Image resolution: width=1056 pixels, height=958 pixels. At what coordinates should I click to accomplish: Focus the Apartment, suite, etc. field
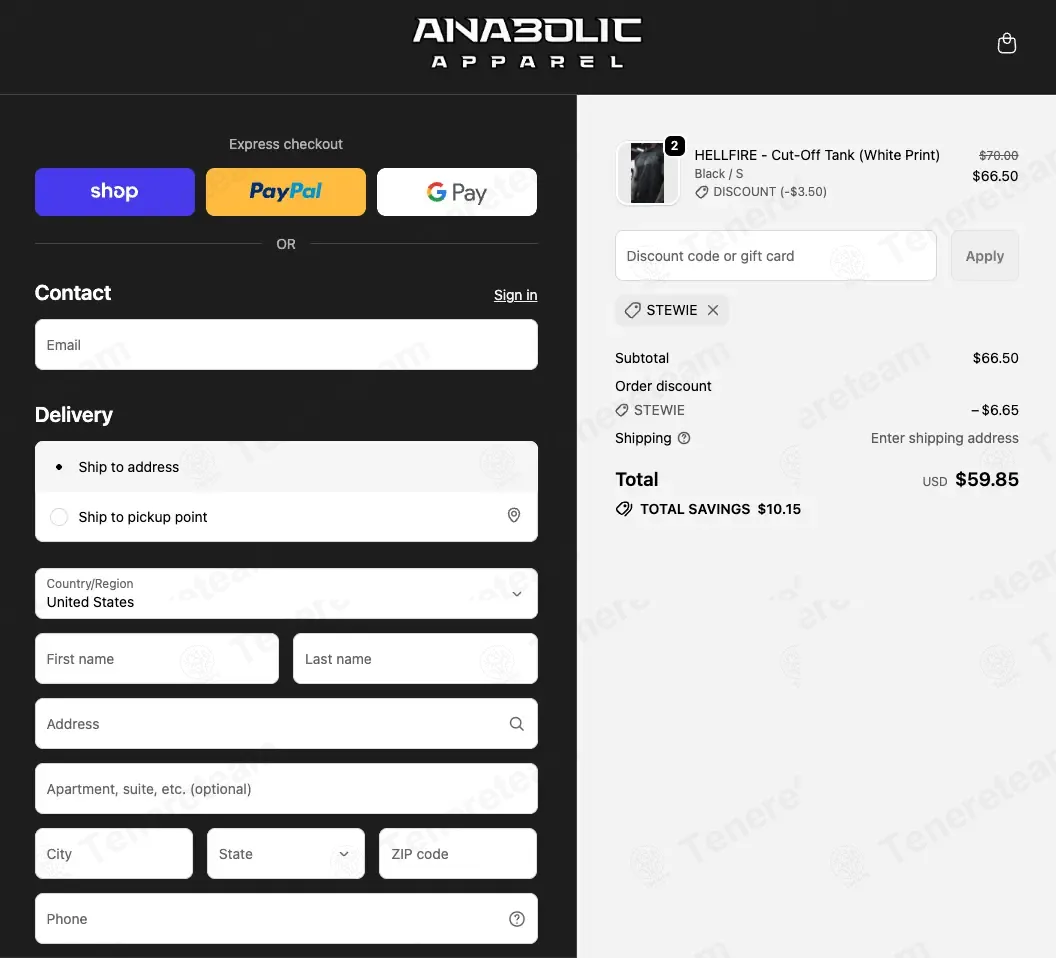coord(286,789)
